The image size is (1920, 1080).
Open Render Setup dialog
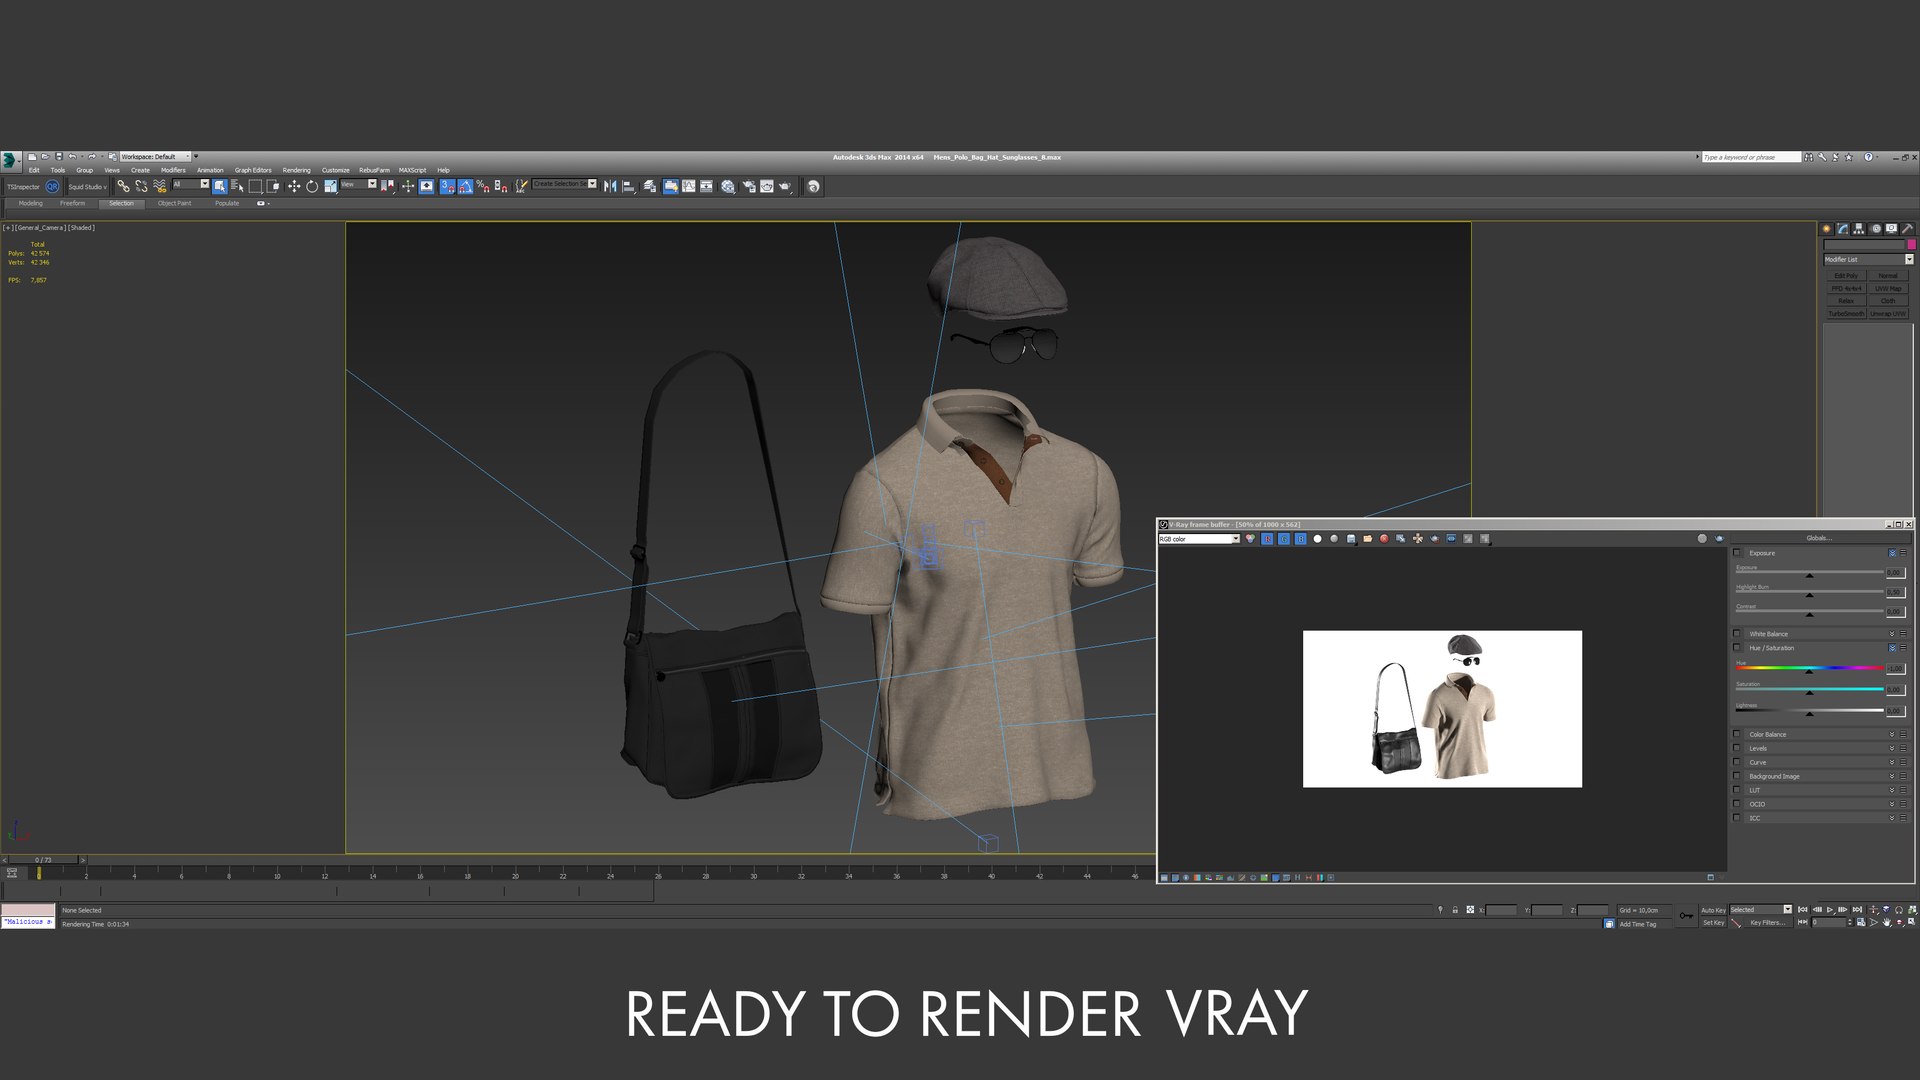click(x=748, y=186)
